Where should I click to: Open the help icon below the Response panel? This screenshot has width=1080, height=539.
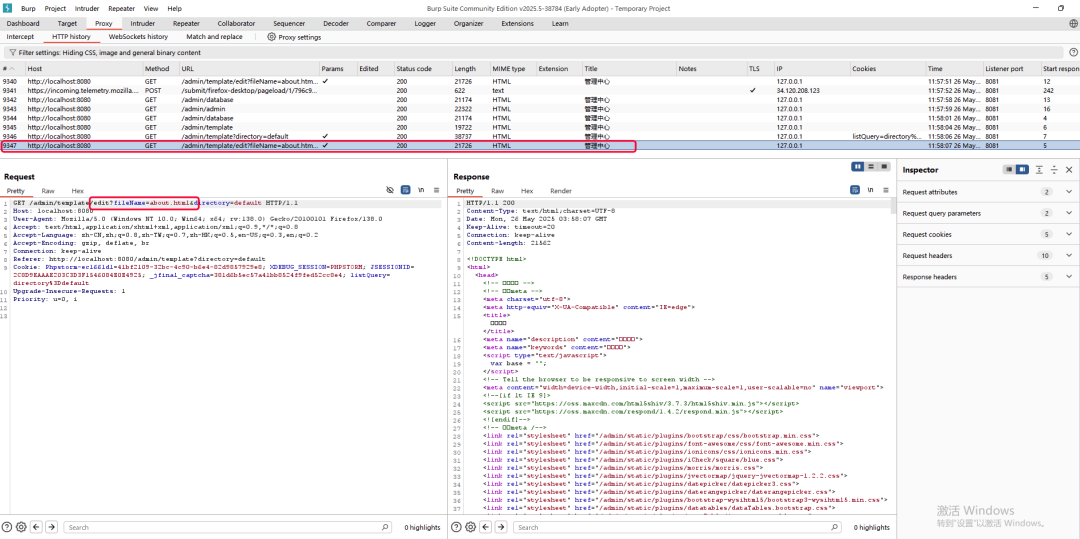(456, 527)
